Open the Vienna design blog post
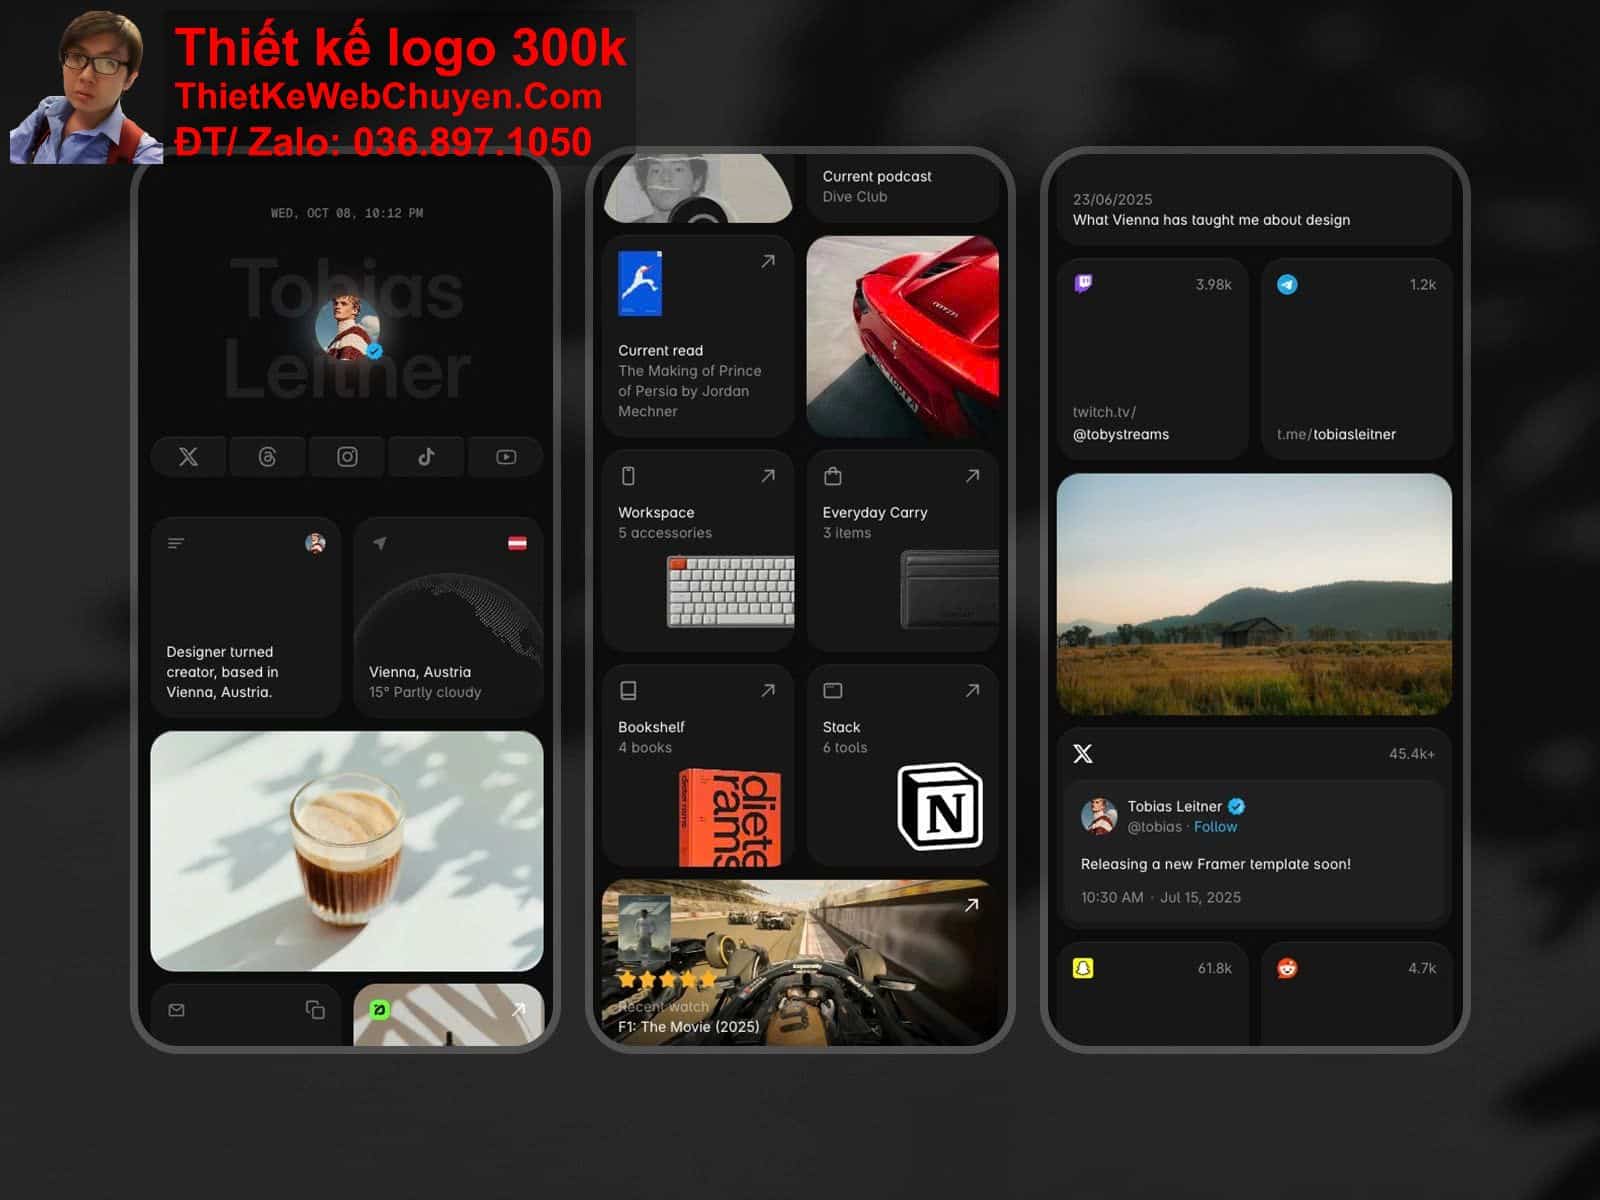 point(1211,220)
